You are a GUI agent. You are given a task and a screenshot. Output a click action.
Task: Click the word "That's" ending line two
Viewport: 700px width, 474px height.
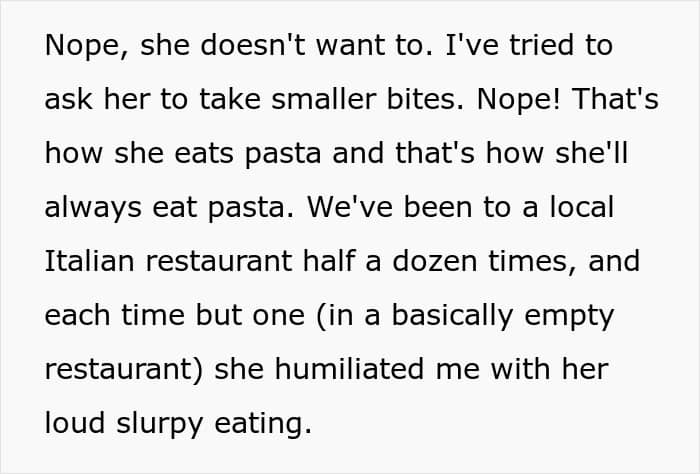coord(616,99)
